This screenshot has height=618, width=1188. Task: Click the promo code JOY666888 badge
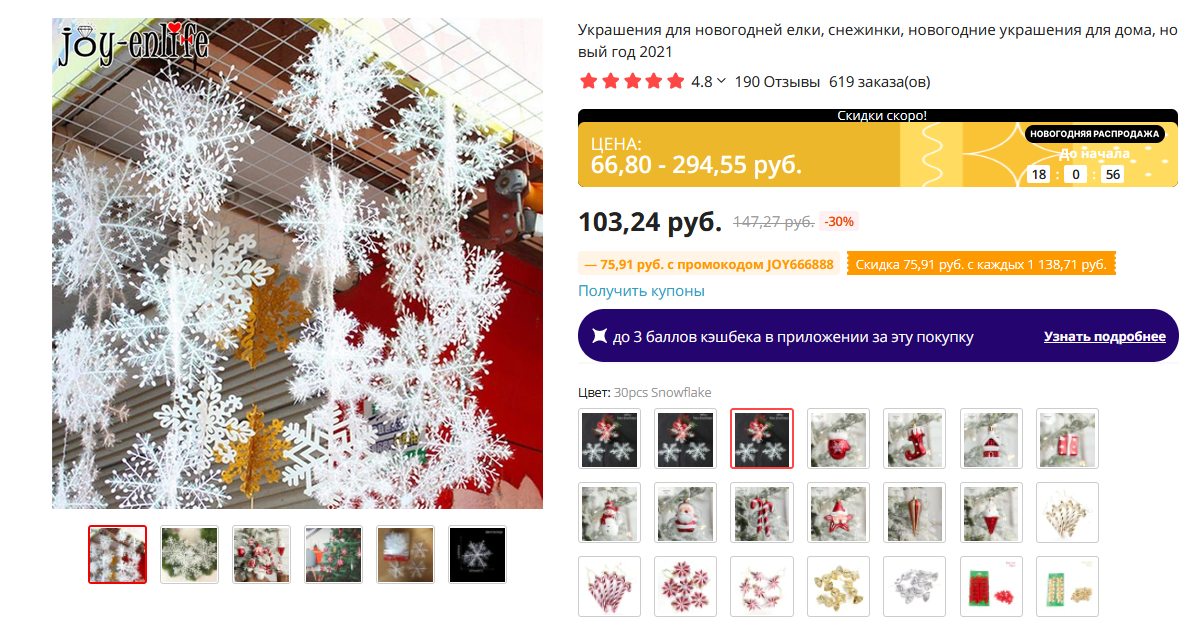click(x=709, y=264)
